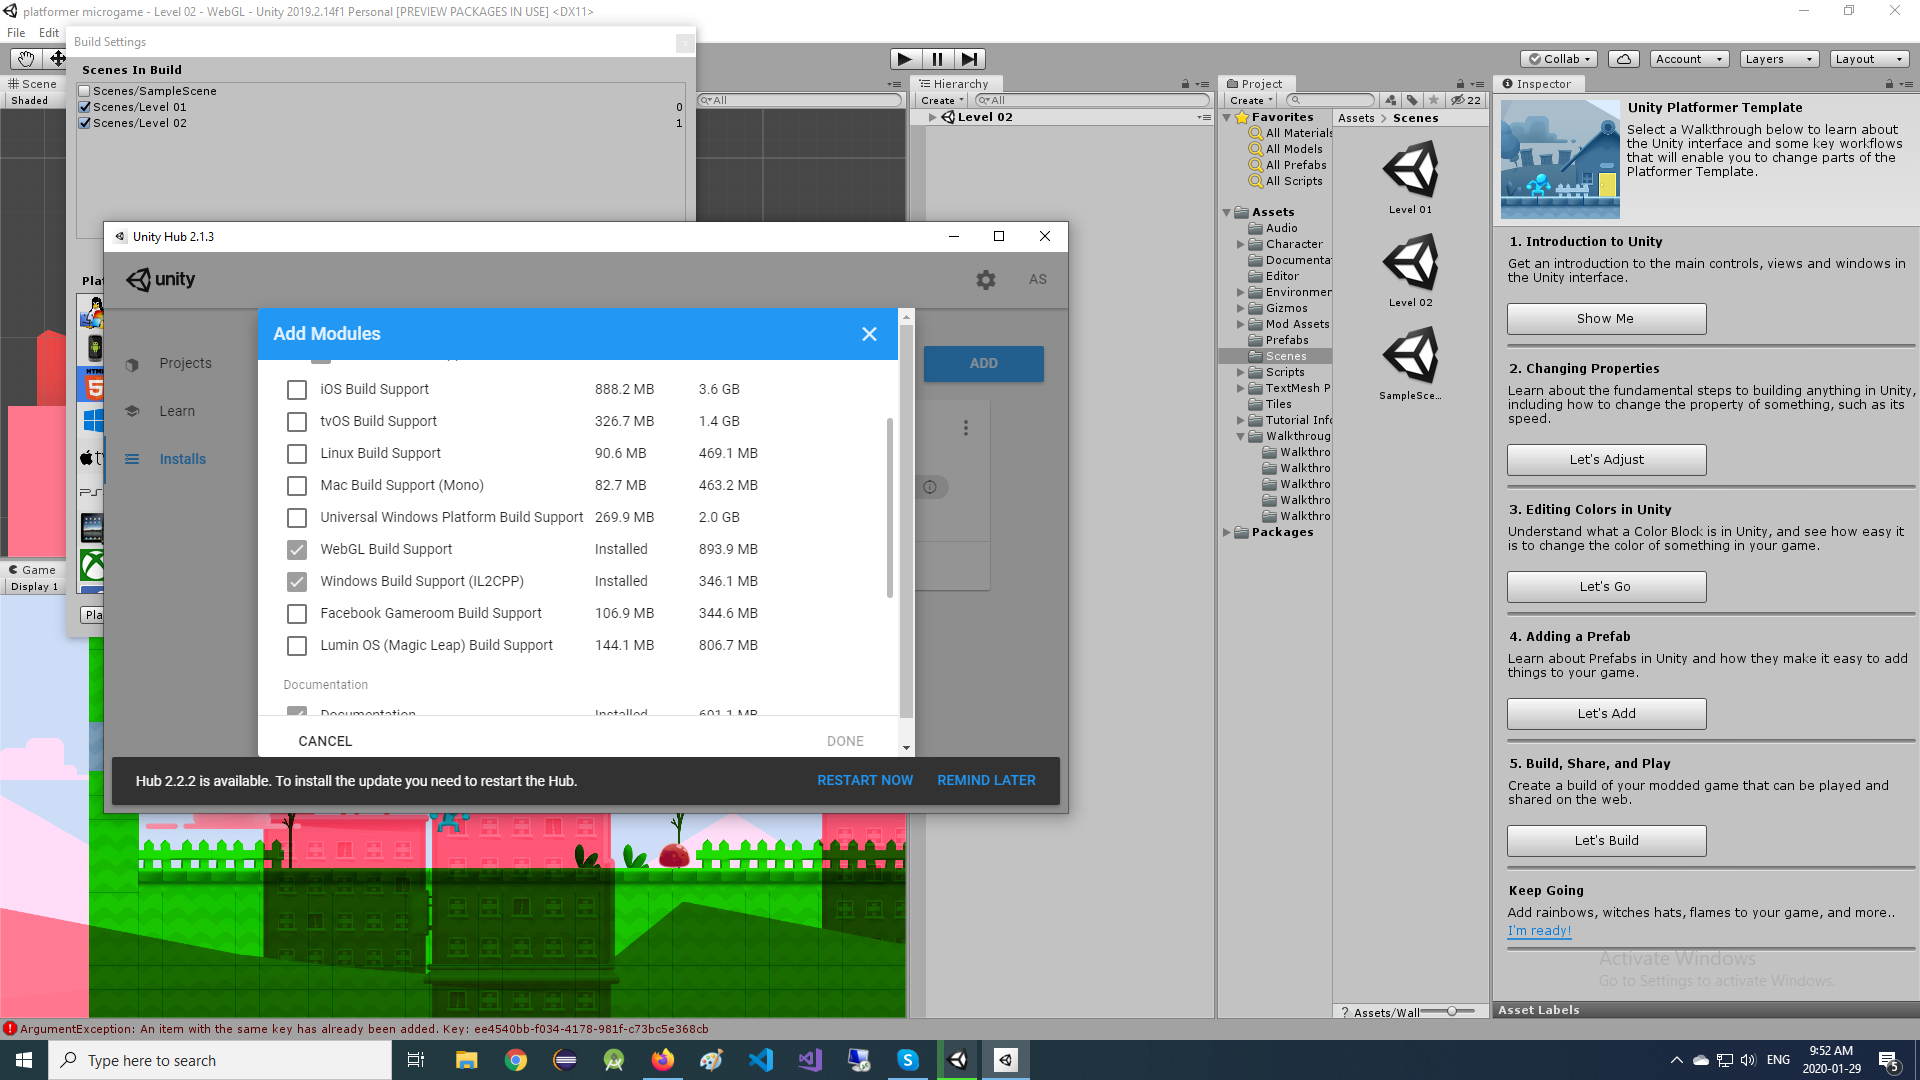Expand the Packages folder

[x=1227, y=533]
